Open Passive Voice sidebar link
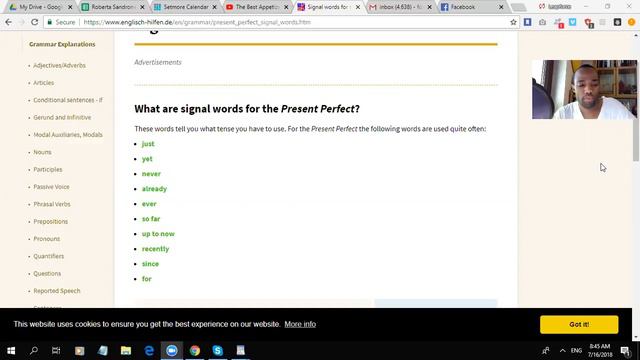640x360 pixels. pyautogui.click(x=51, y=187)
